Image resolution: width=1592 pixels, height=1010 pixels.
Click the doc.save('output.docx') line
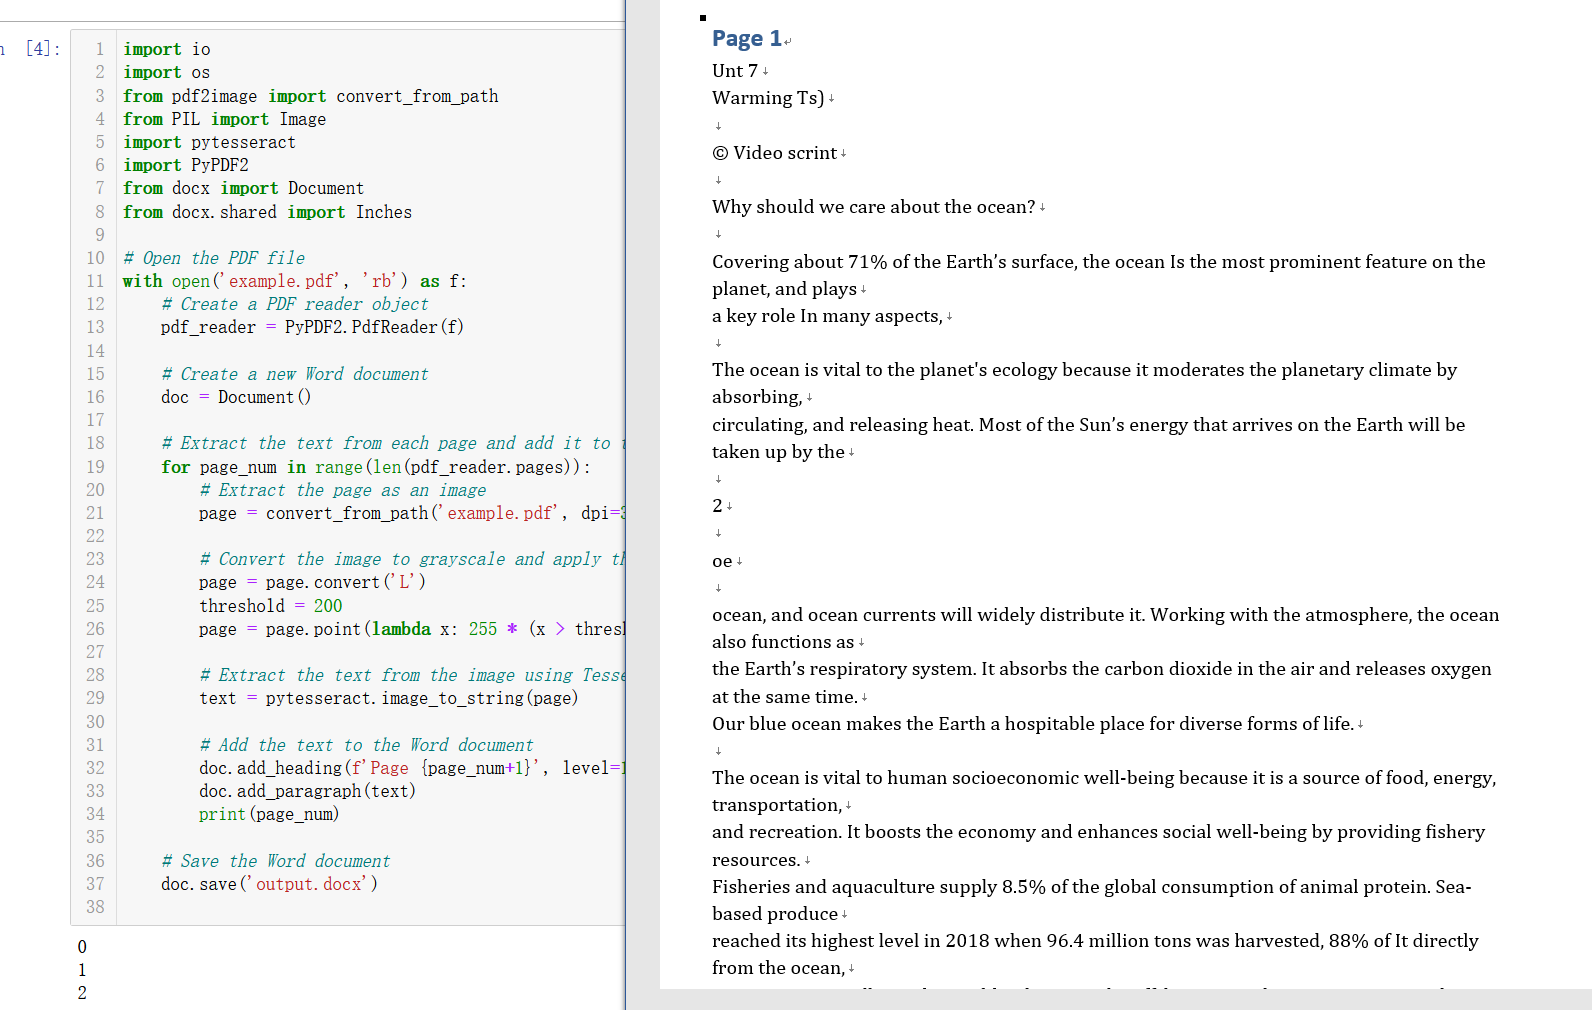pyautogui.click(x=269, y=884)
